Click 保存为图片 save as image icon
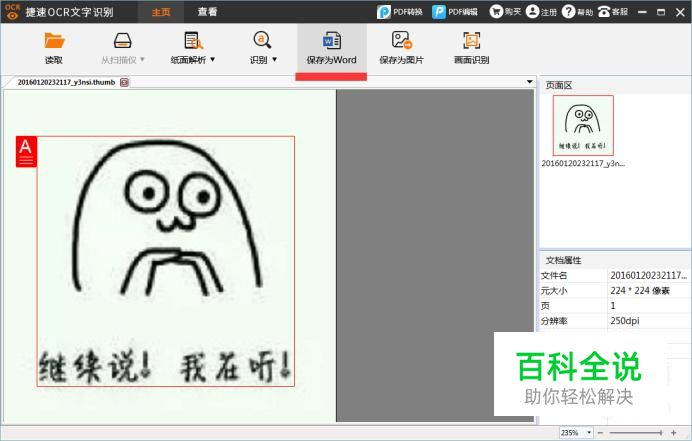692x441 pixels. [402, 40]
